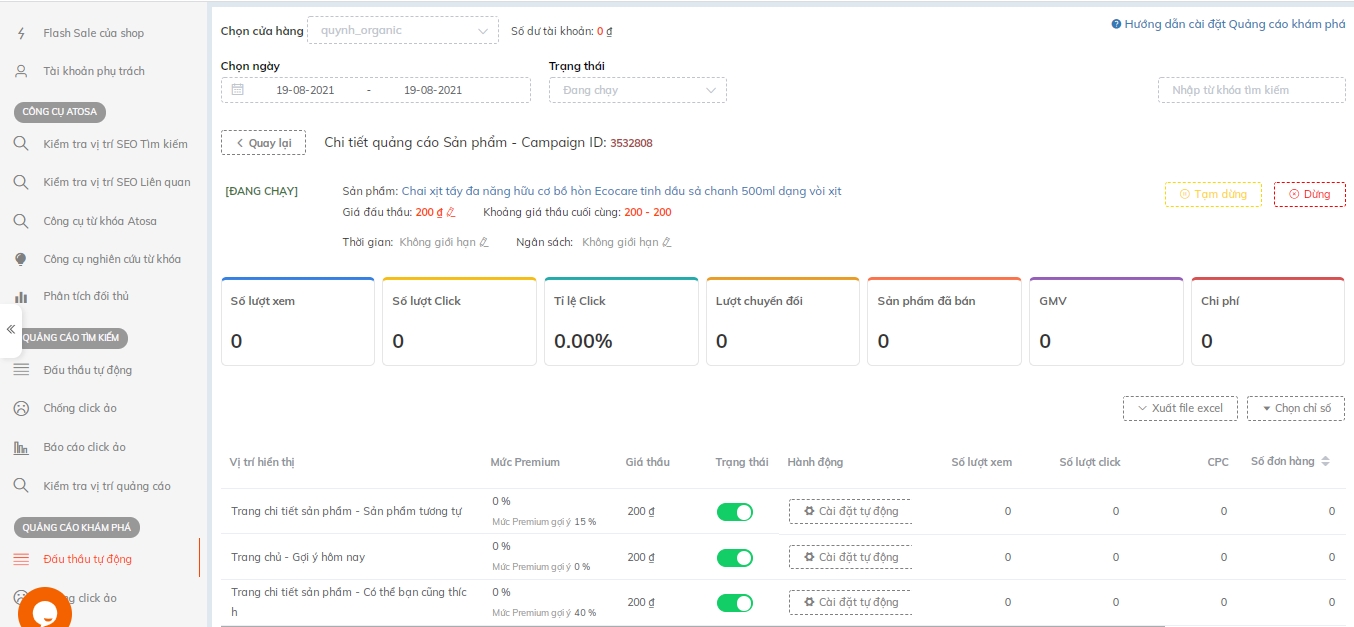Sort by Số đơn hàng column arrows
This screenshot has height=627, width=1354.
[x=1325, y=462]
